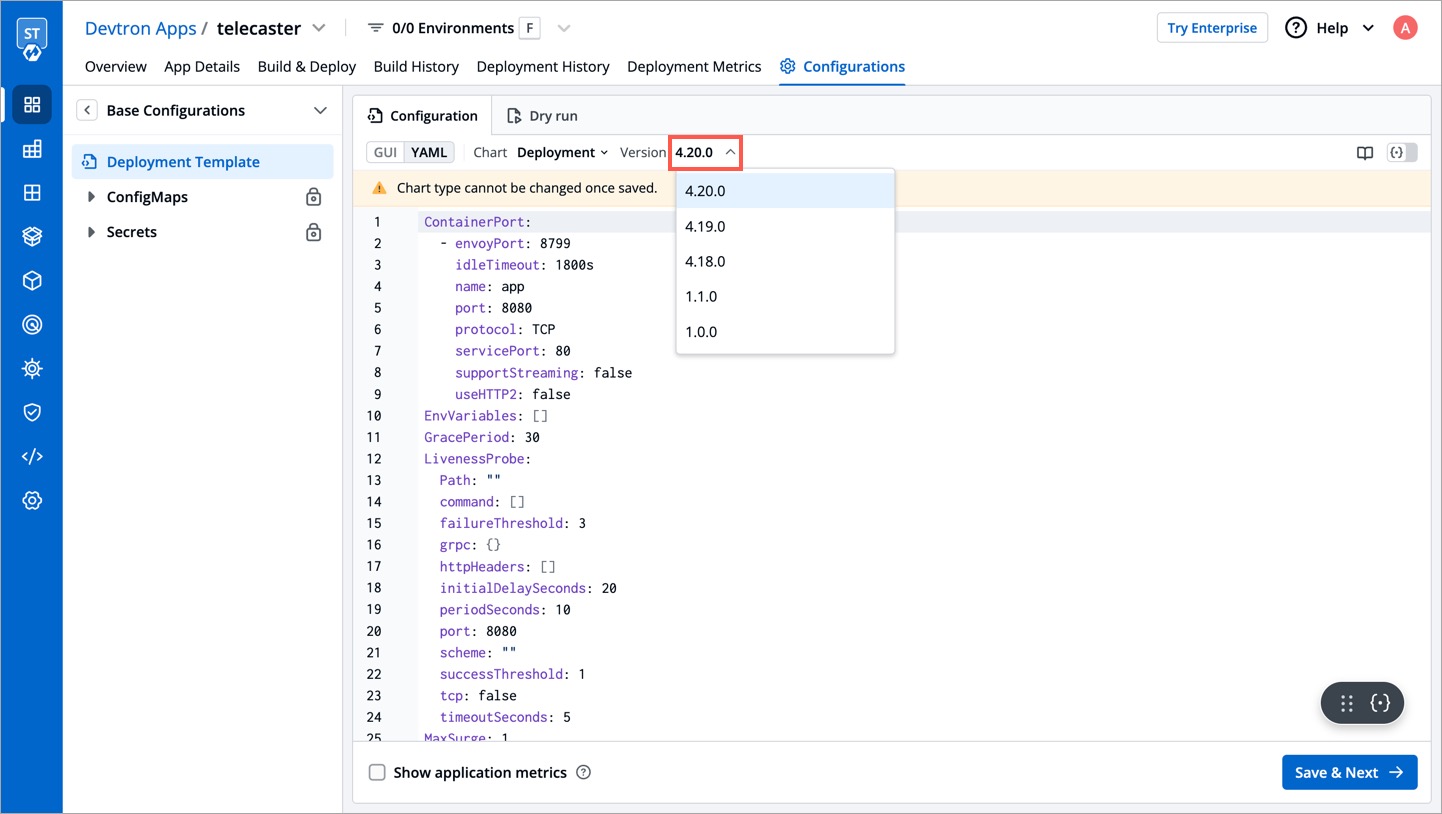The image size is (1442, 814).
Task: Open the Applications grid icon in sidebar
Action: [x=32, y=105]
